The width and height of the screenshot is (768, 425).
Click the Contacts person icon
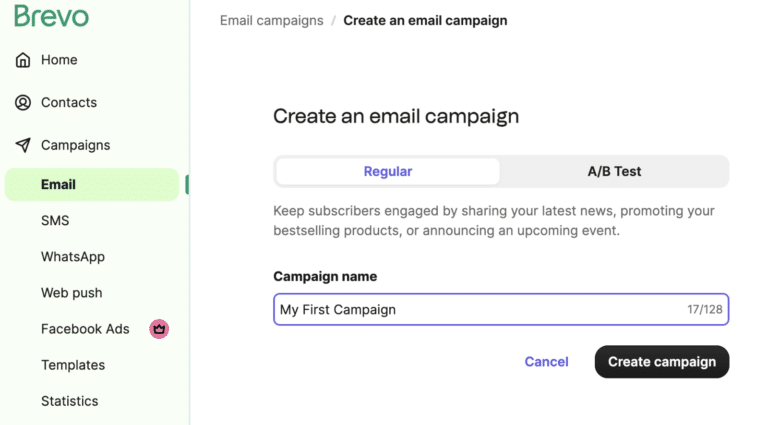pyautogui.click(x=23, y=103)
